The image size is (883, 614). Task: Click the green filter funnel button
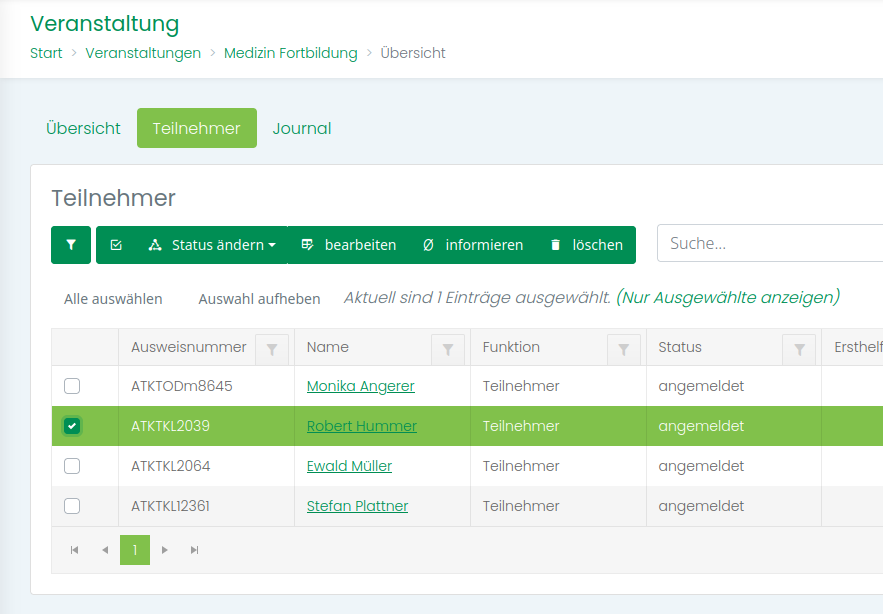(71, 245)
